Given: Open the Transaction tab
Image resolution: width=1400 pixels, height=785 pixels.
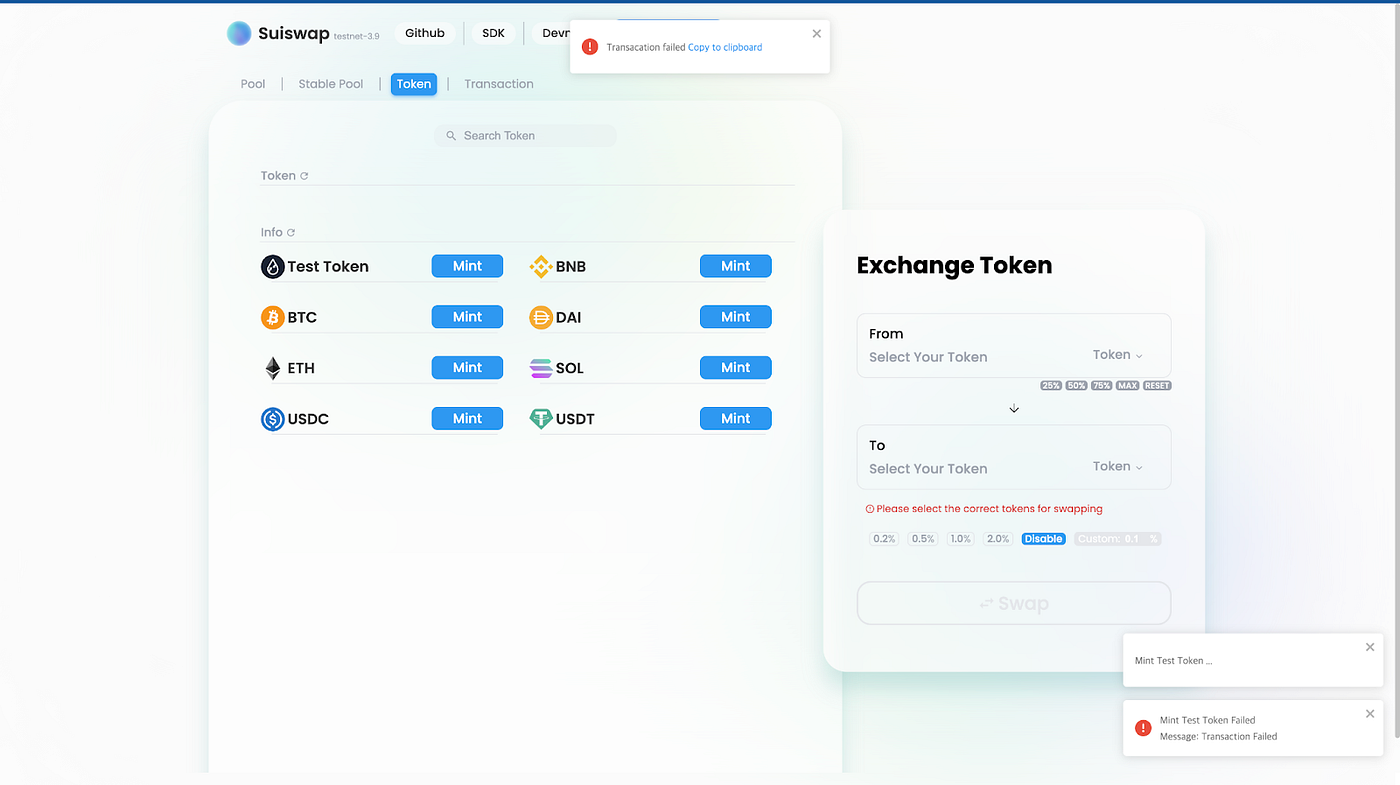Looking at the screenshot, I should pyautogui.click(x=499, y=84).
